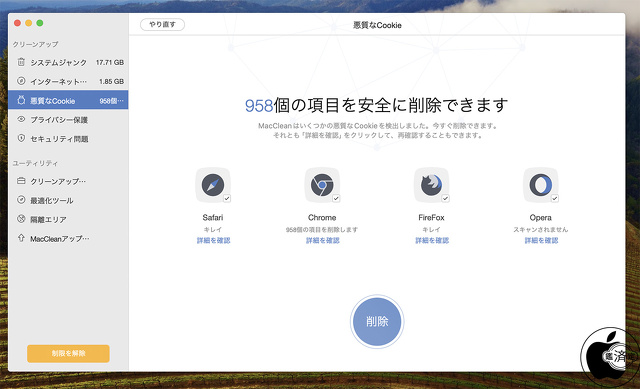Open インターネット… in the sidebar
This screenshot has width=640, height=389.
click(x=68, y=81)
